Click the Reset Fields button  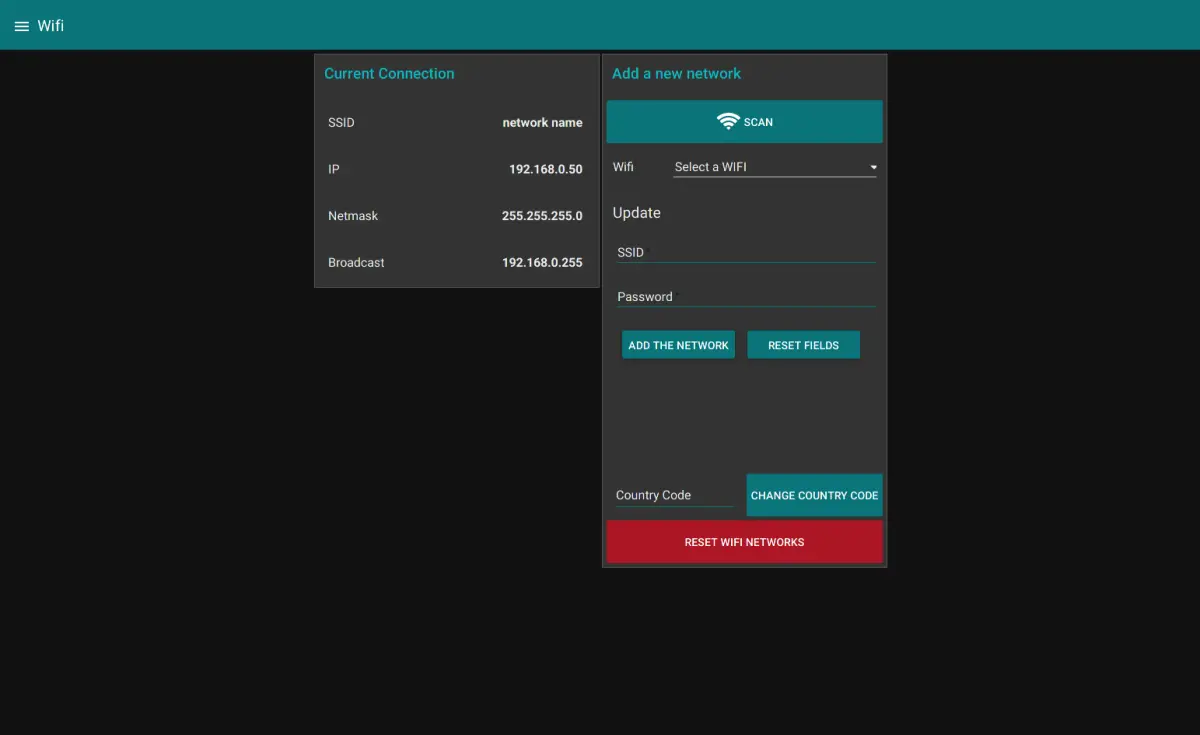coord(803,345)
